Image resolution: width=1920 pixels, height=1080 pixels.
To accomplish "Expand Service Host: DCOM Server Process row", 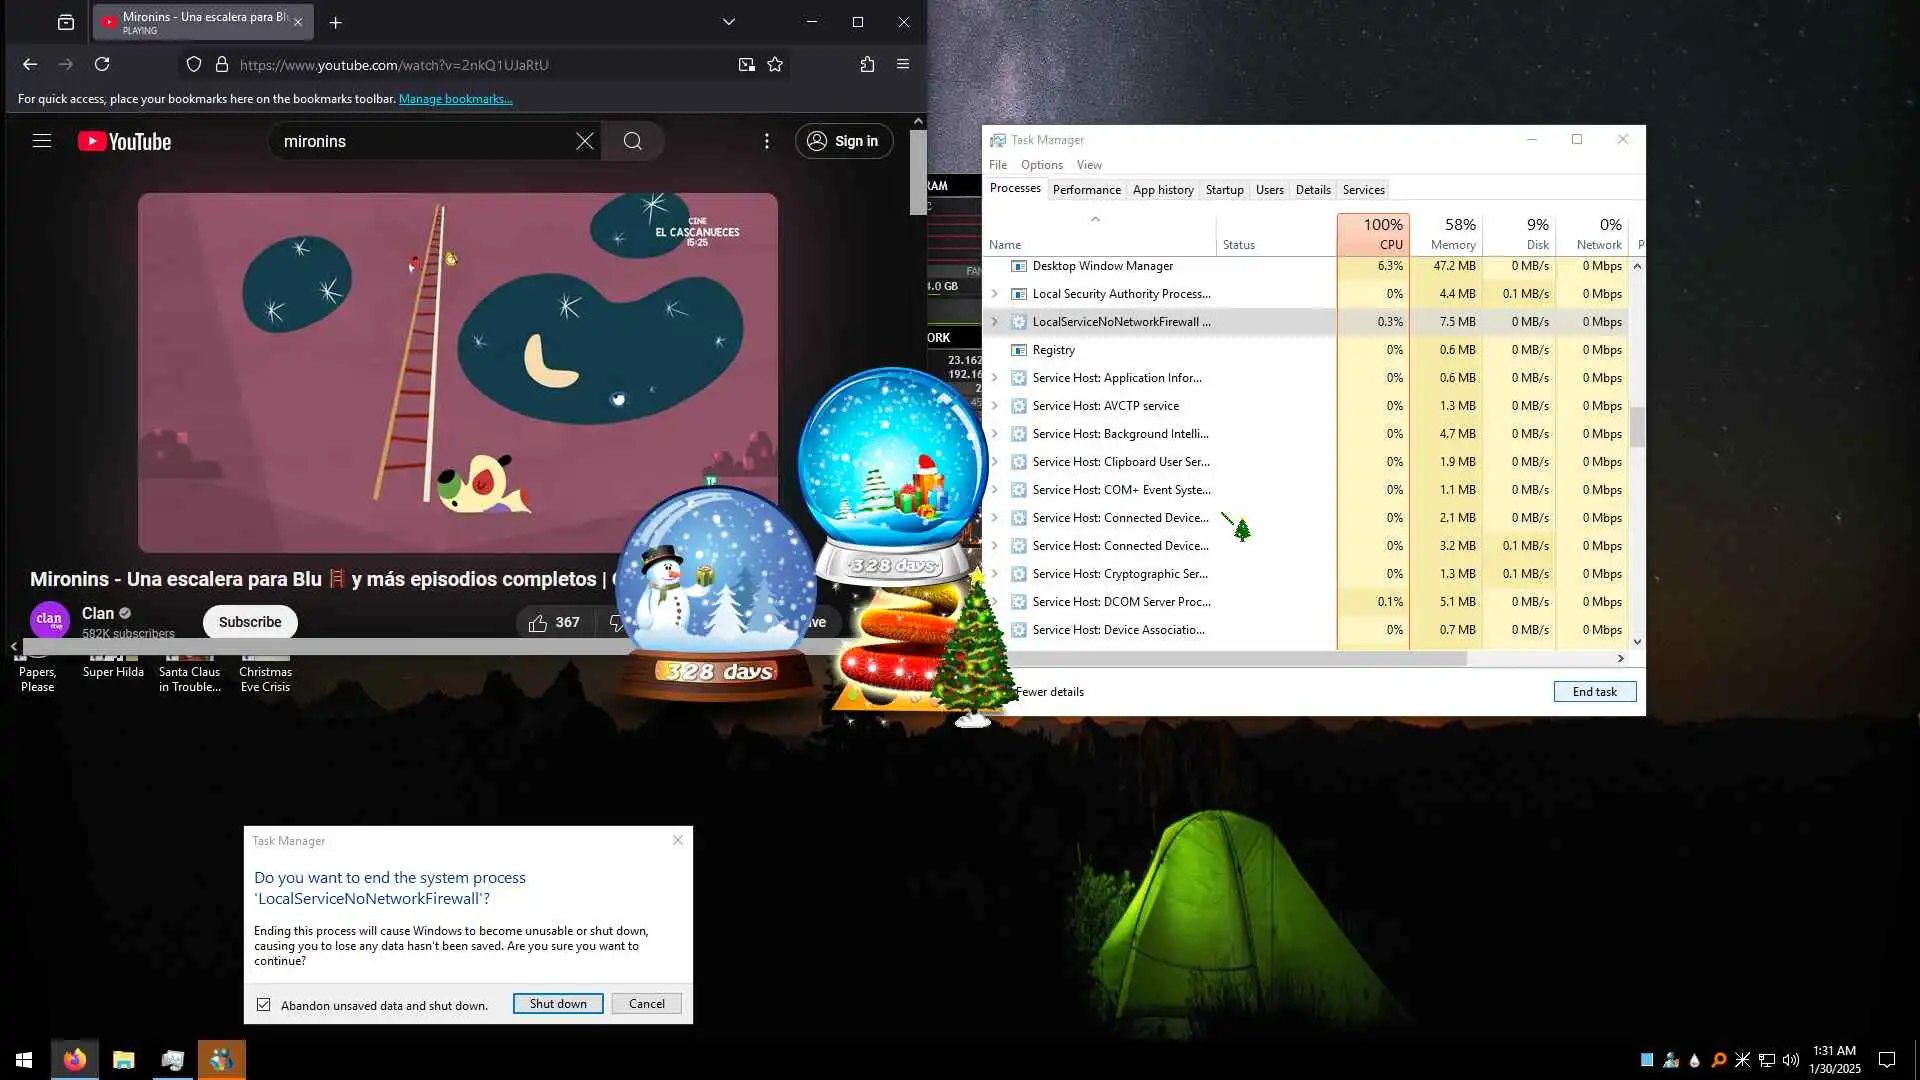I will tap(994, 602).
